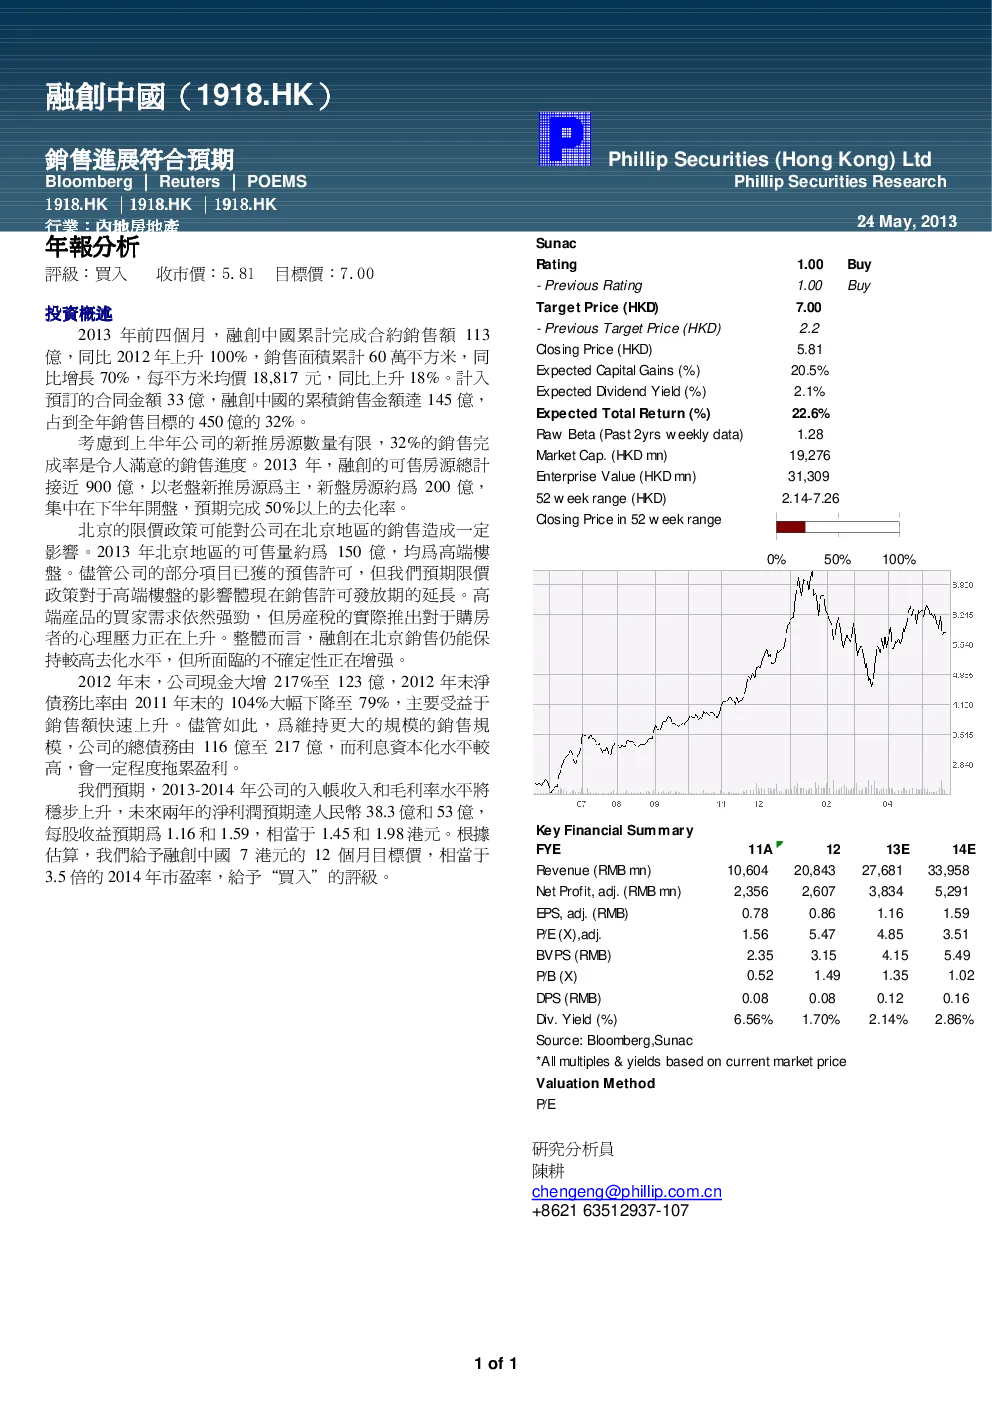Click the 14E column header
Viewport: 992px width, 1403px height.
964,849
